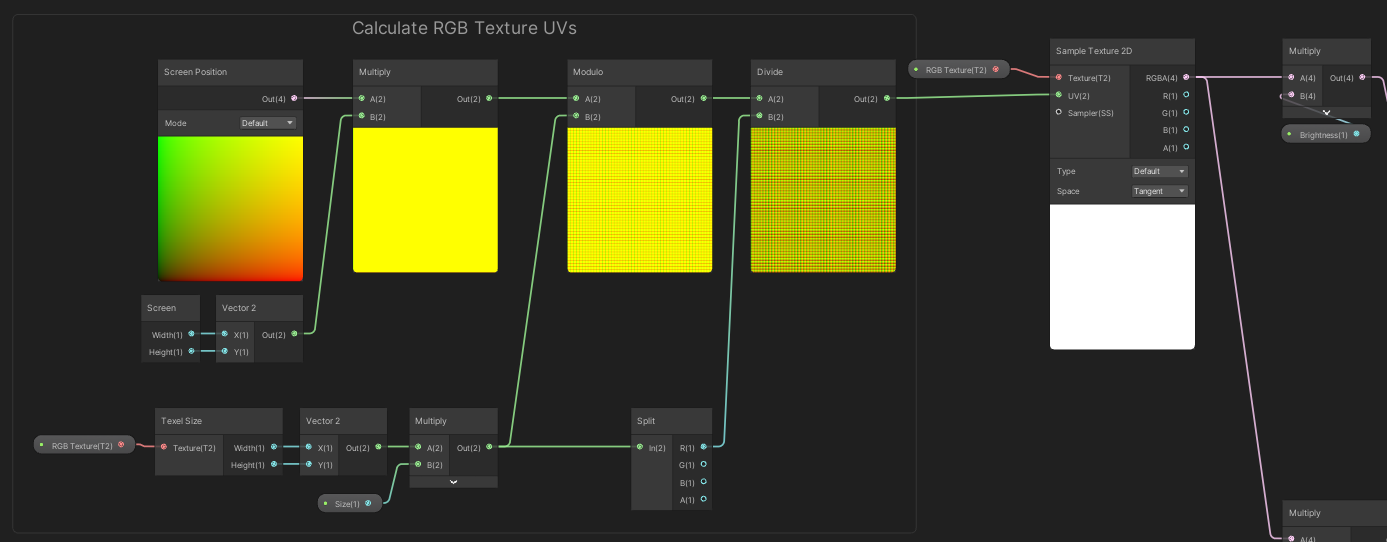Expand preview chevron on Multiply fed by Size

click(x=454, y=482)
